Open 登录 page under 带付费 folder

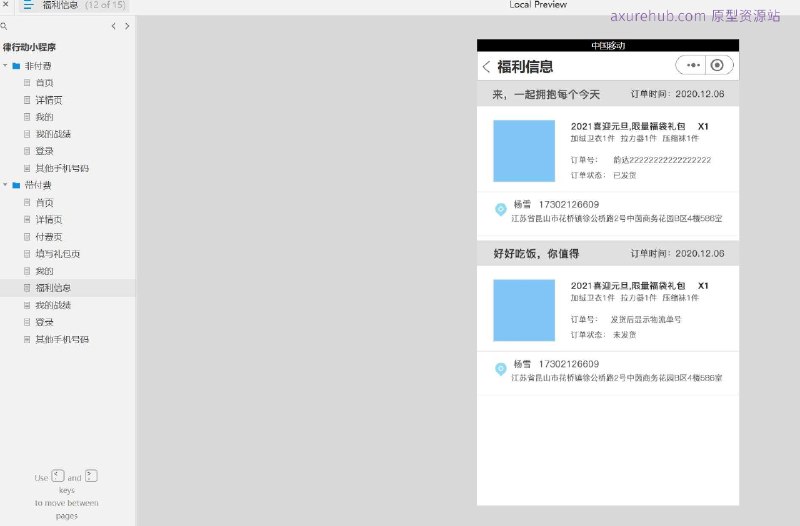(44, 322)
